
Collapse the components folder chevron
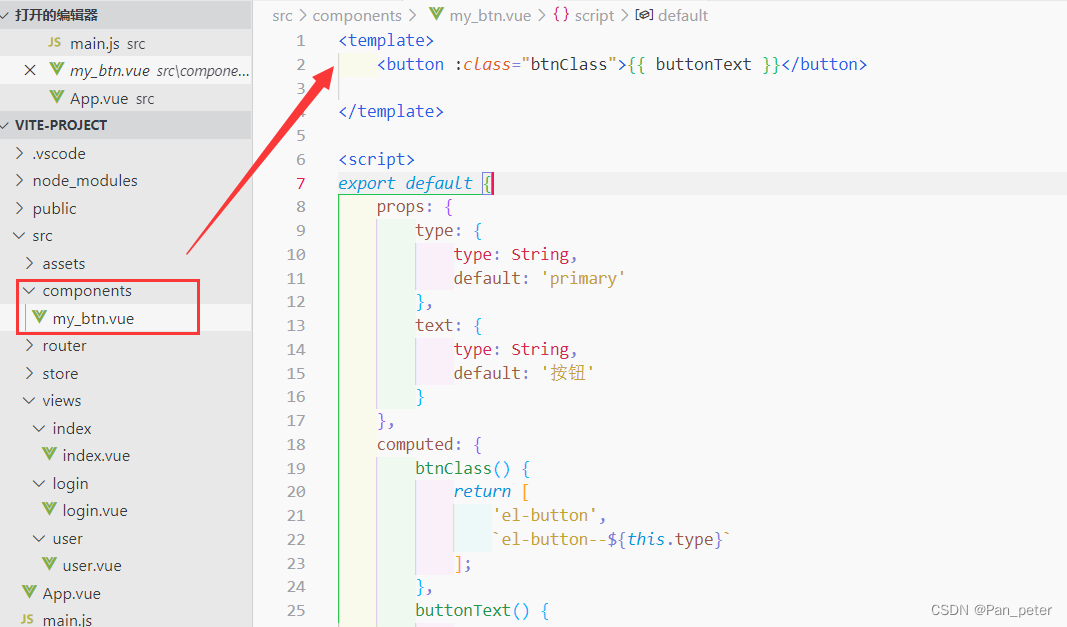(29, 291)
